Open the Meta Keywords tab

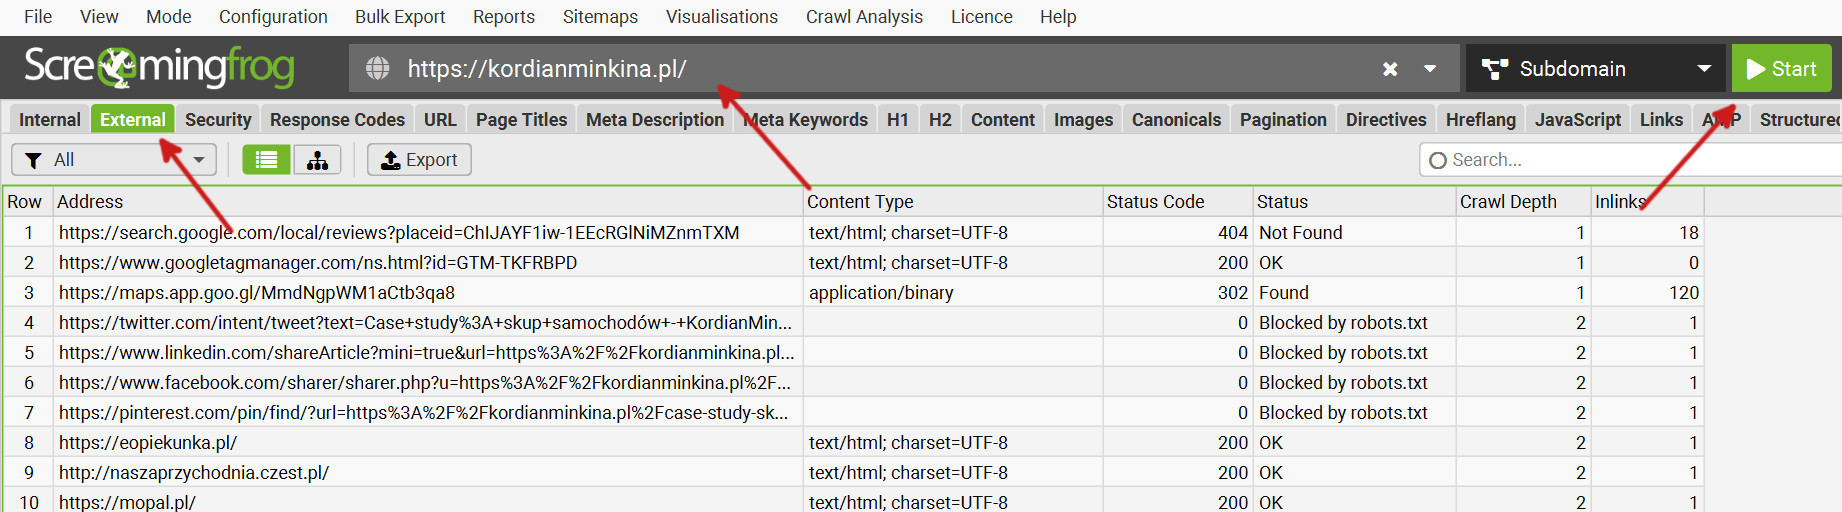pos(806,120)
